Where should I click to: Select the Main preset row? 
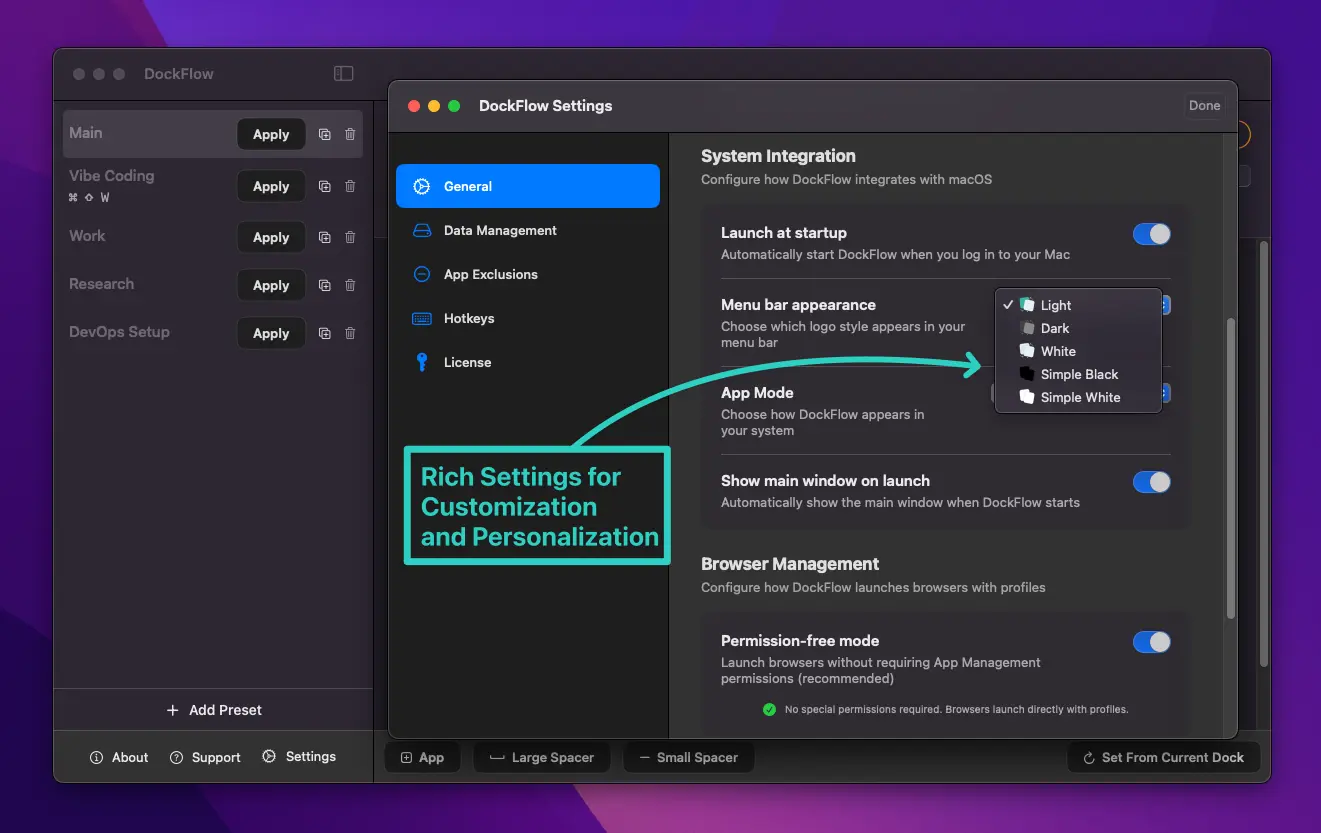[213, 134]
